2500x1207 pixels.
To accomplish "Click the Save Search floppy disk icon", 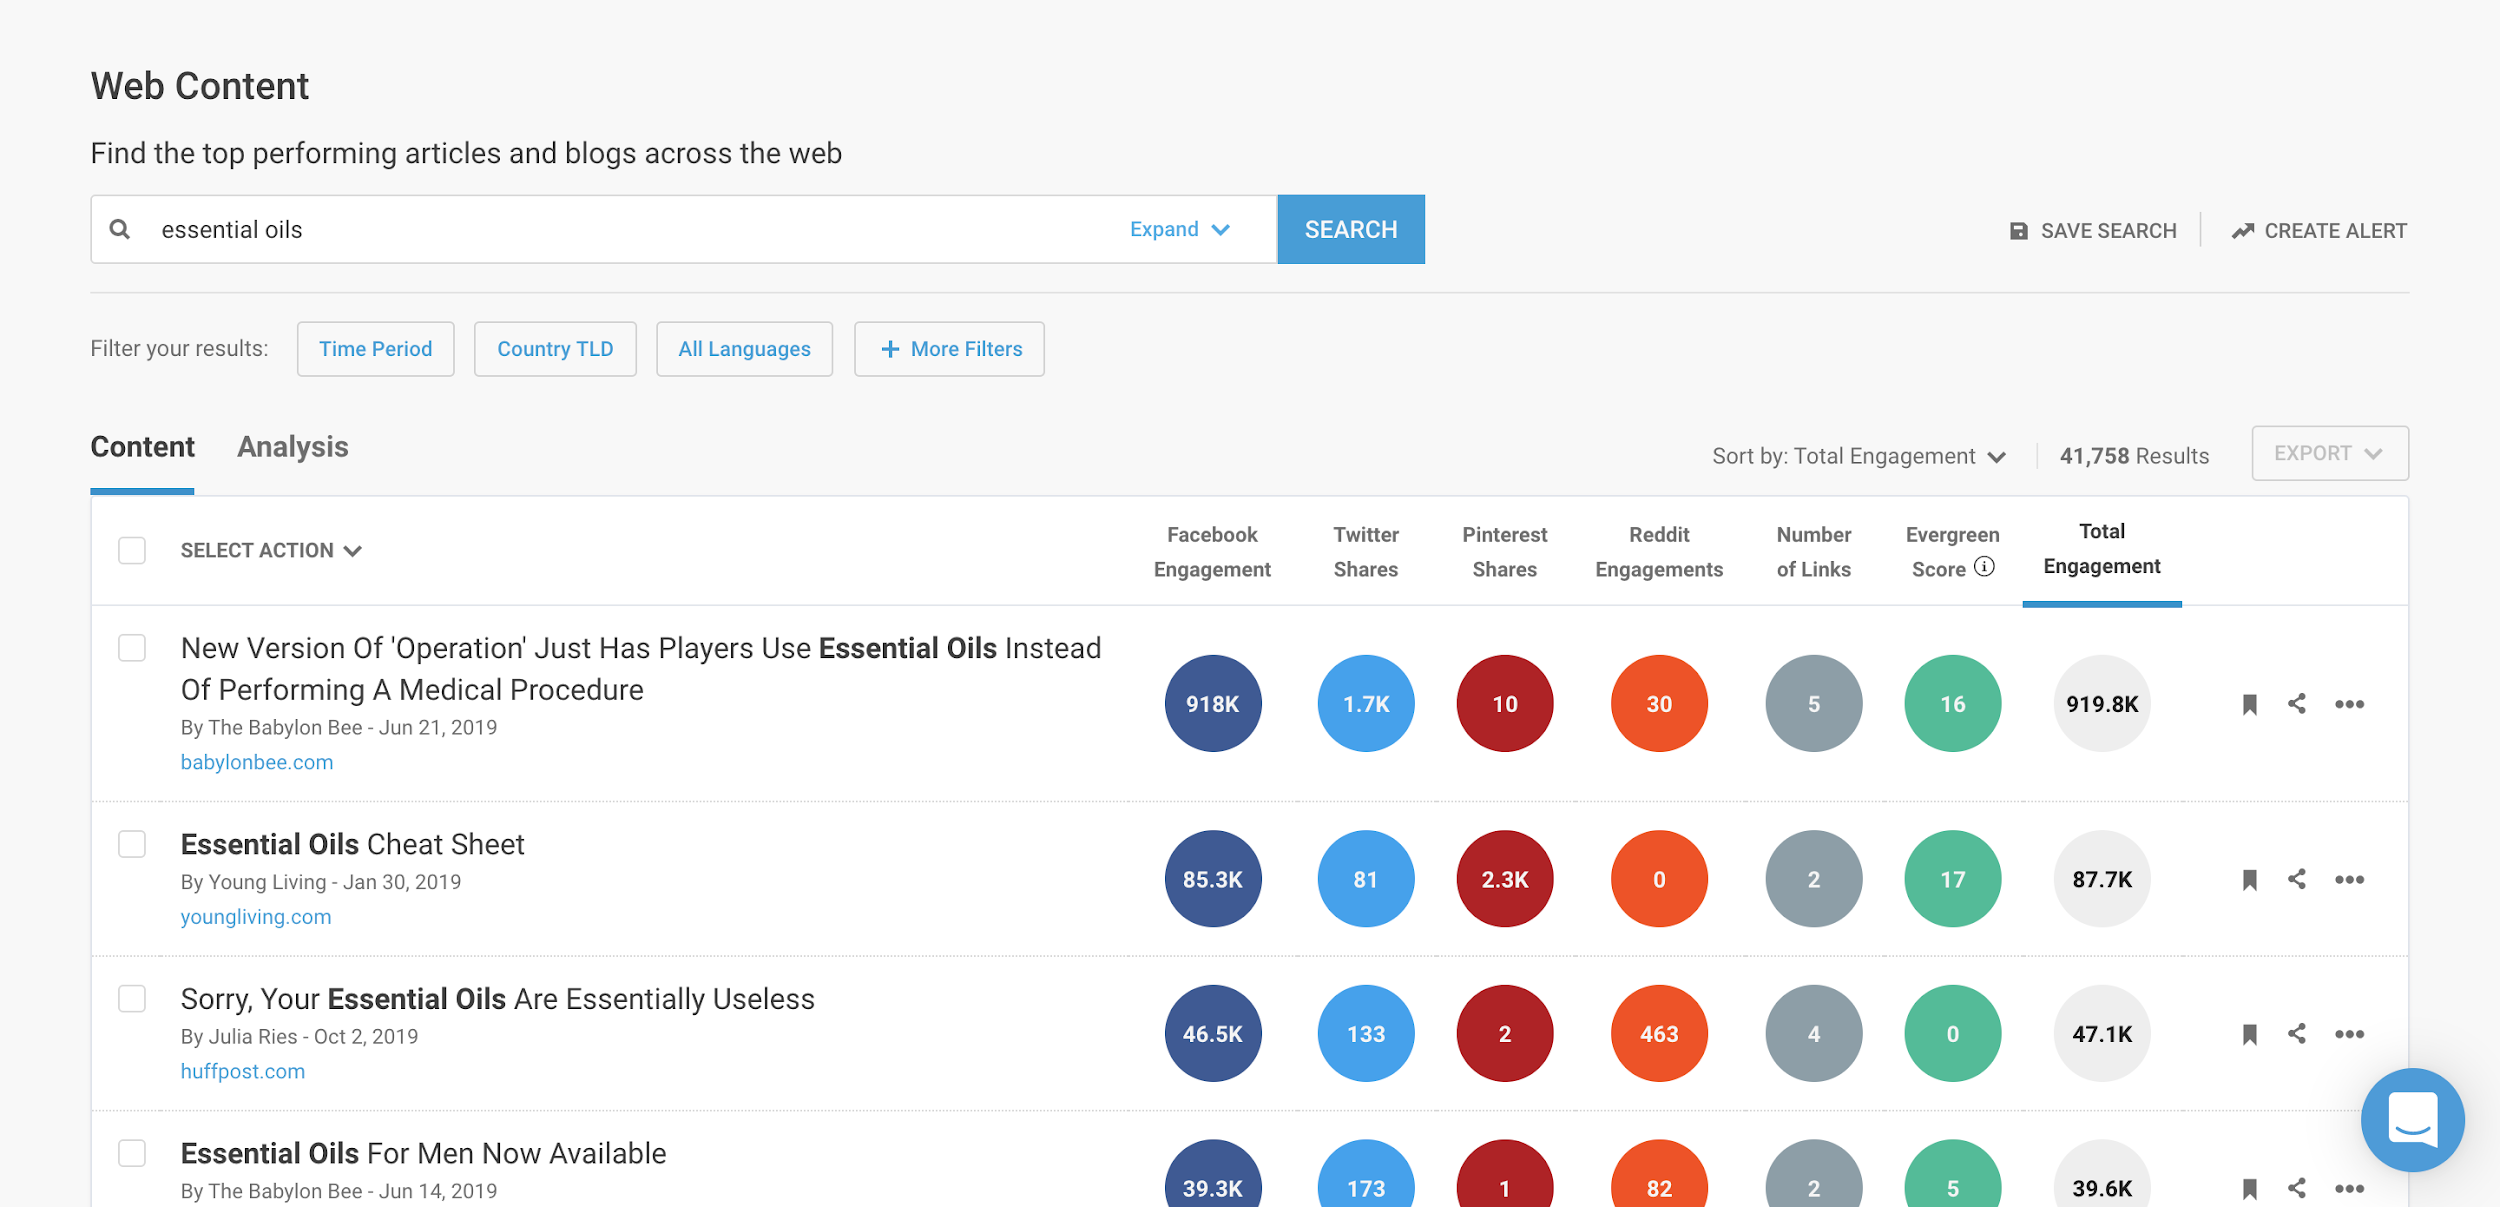I will click(x=2019, y=231).
